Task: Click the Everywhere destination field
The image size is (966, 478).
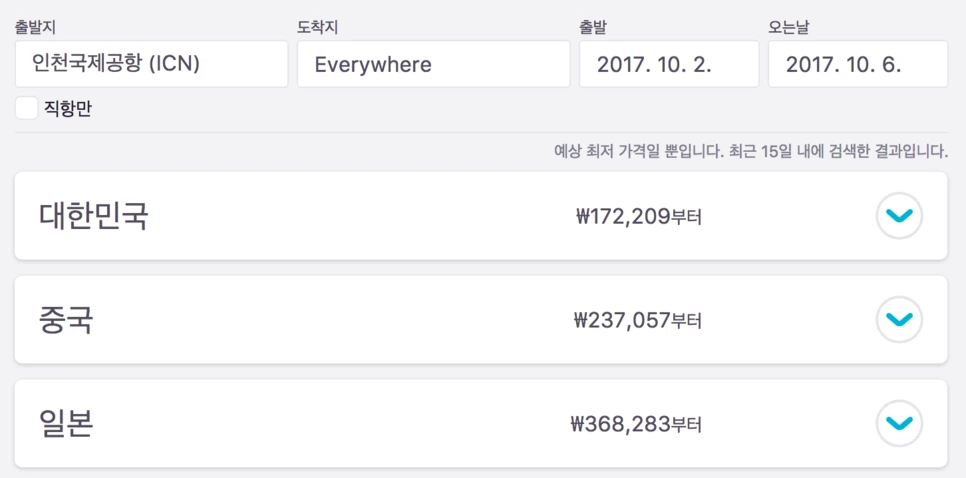Action: tap(433, 64)
